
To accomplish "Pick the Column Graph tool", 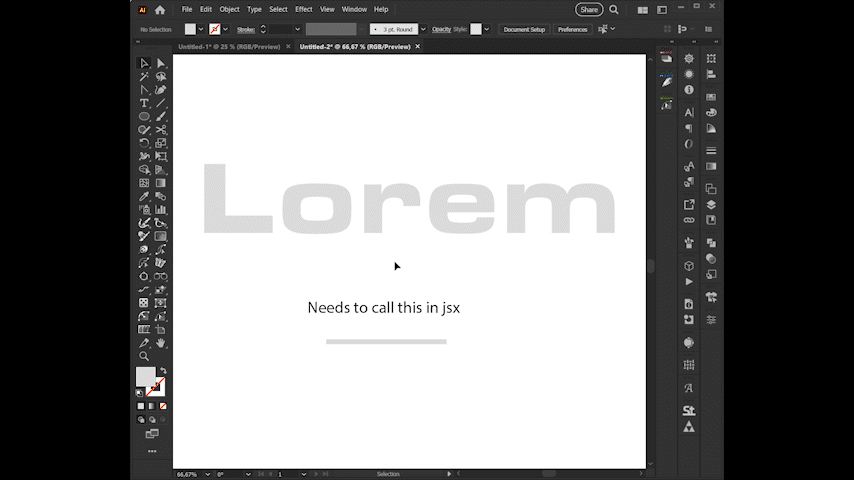I will 161,209.
